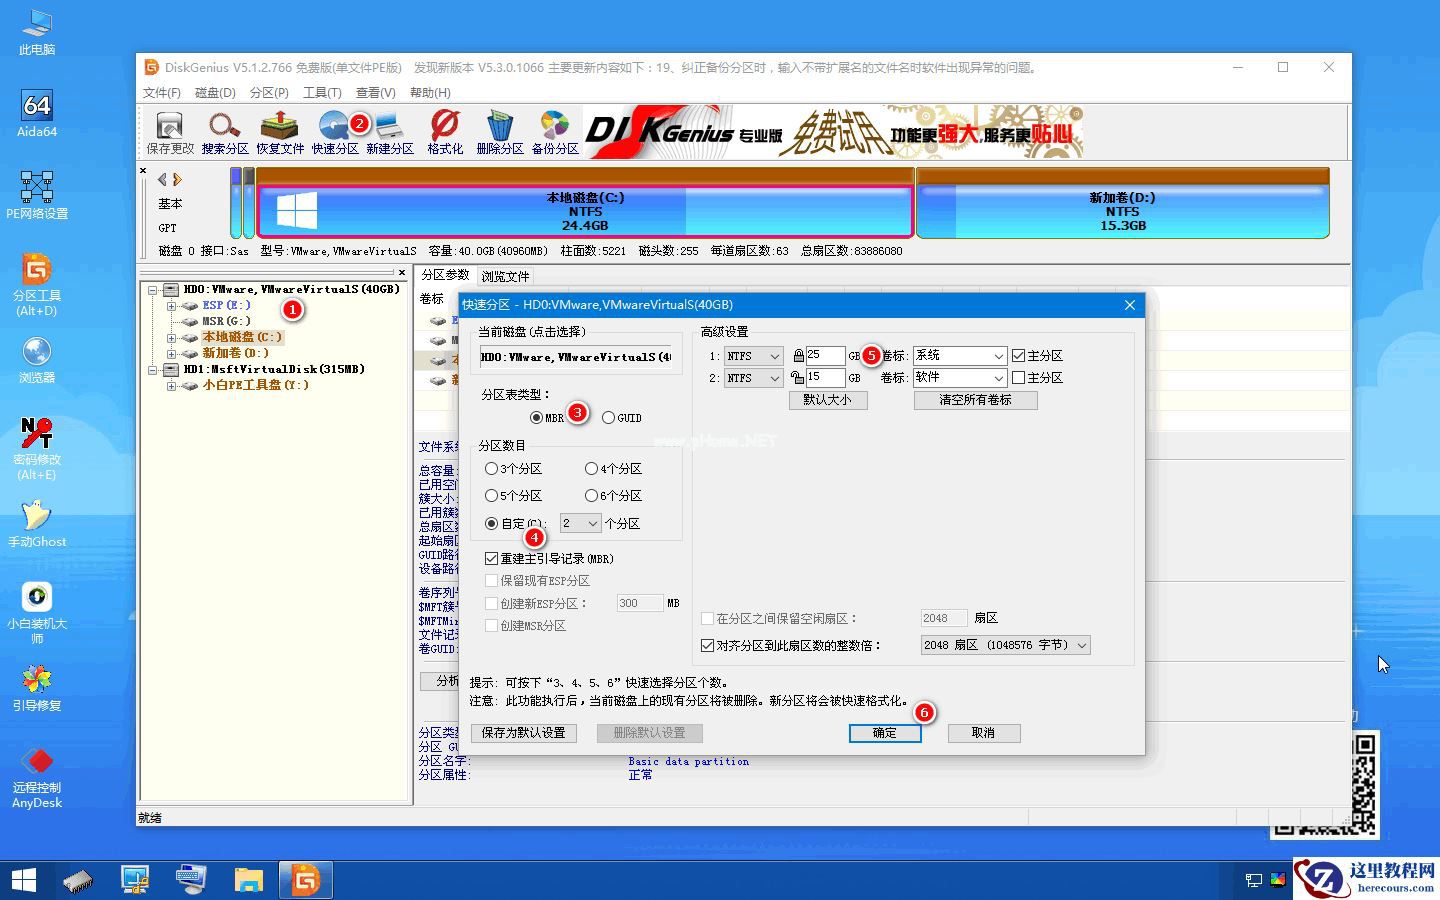Select the GUID partition table type
The image size is (1440, 900).
(610, 418)
